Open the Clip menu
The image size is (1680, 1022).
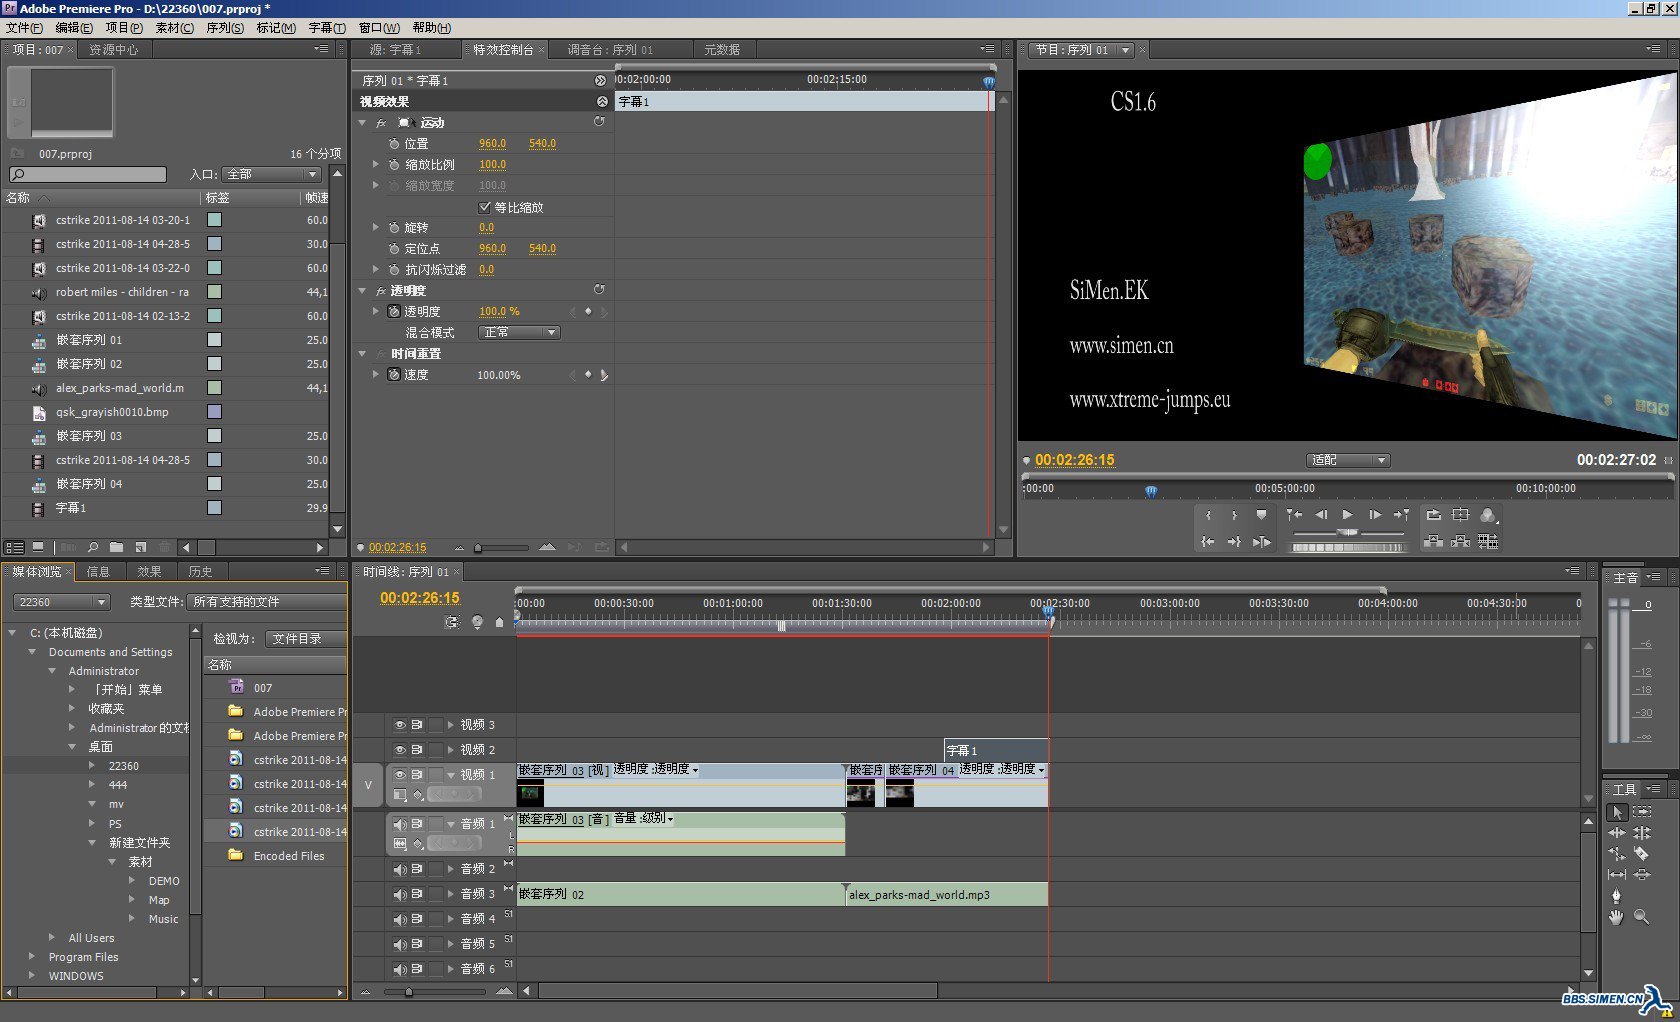tap(174, 28)
